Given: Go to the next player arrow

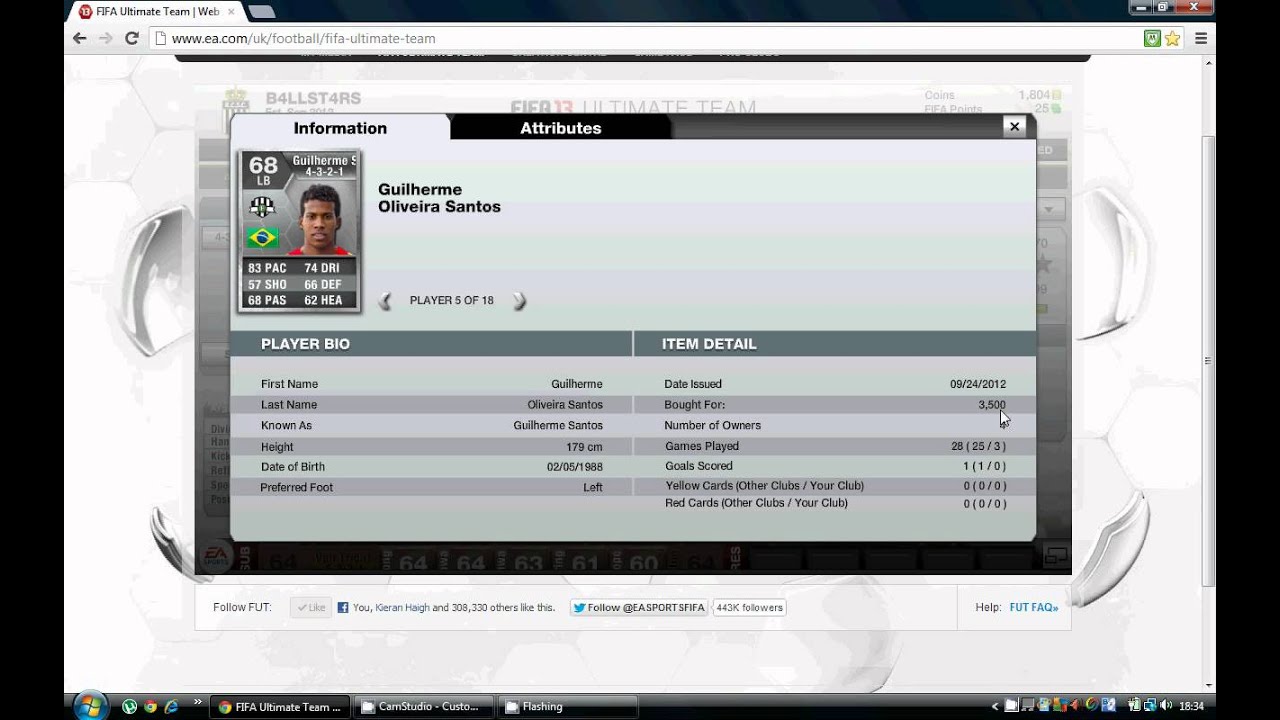Looking at the screenshot, I should 519,301.
